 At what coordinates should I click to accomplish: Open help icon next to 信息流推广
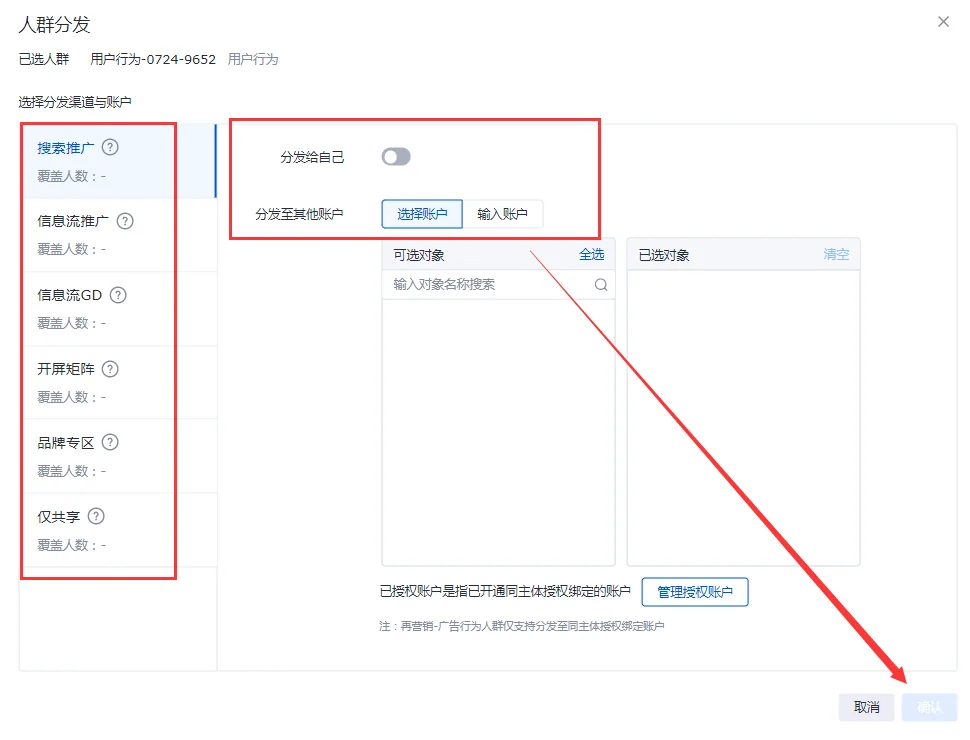point(125,221)
